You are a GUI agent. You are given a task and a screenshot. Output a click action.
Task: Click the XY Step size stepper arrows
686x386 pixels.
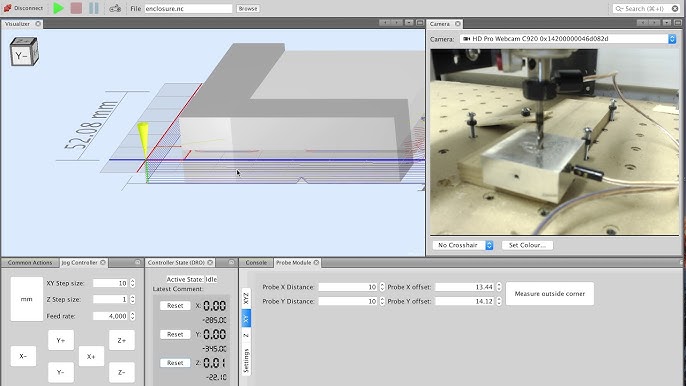133,283
